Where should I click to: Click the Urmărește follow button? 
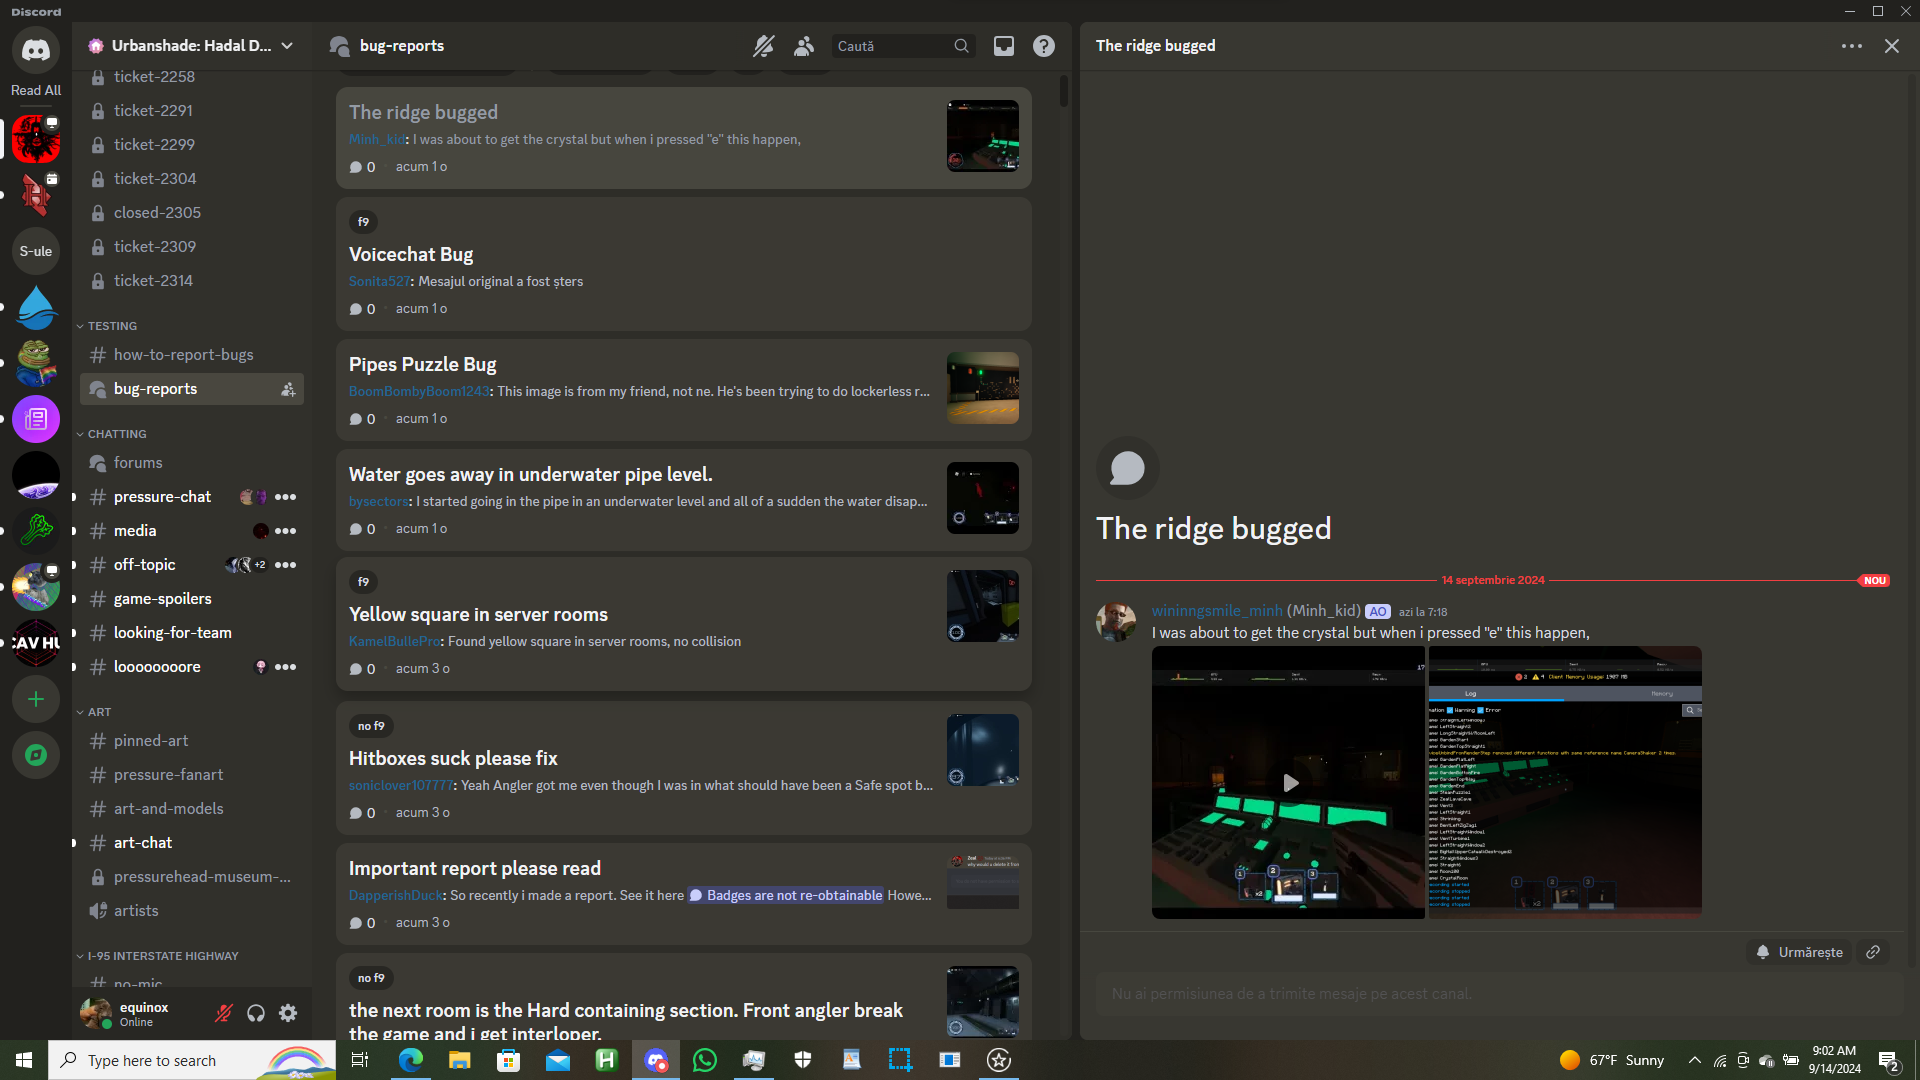[1799, 952]
